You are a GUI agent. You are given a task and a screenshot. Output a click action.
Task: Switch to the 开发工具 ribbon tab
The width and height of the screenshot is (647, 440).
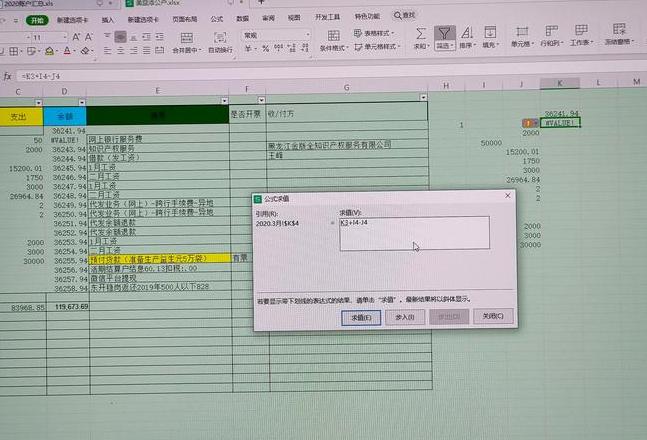(x=328, y=17)
